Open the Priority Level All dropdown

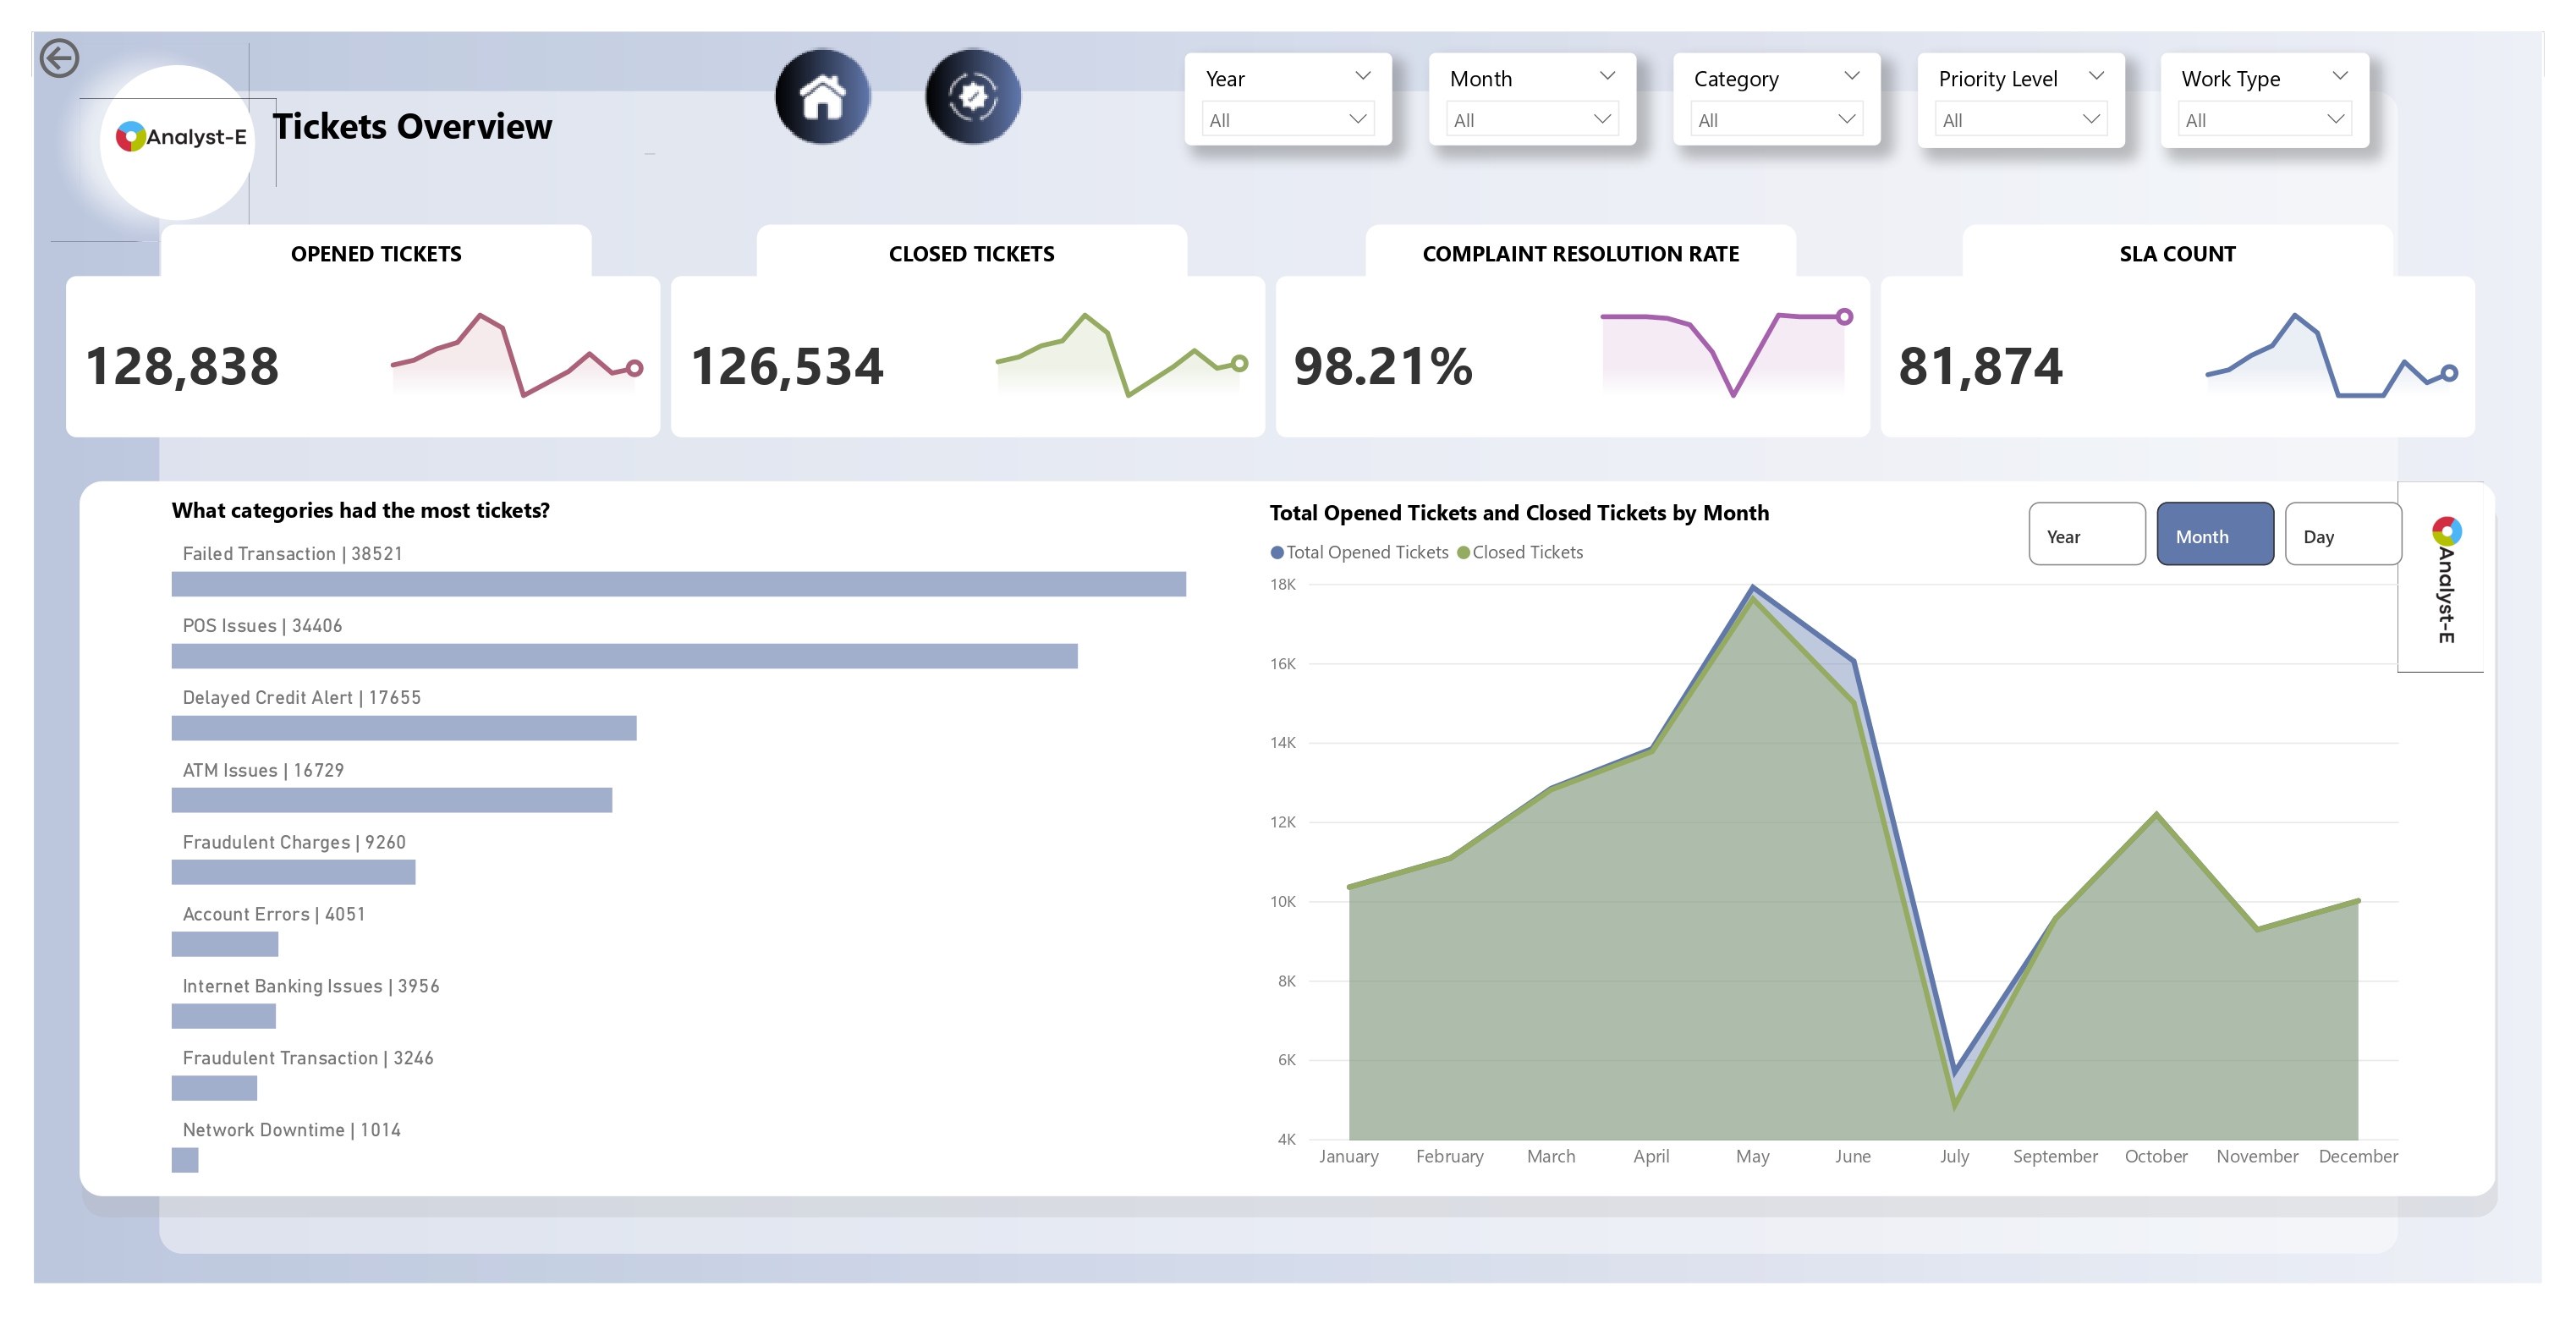coord(2020,120)
